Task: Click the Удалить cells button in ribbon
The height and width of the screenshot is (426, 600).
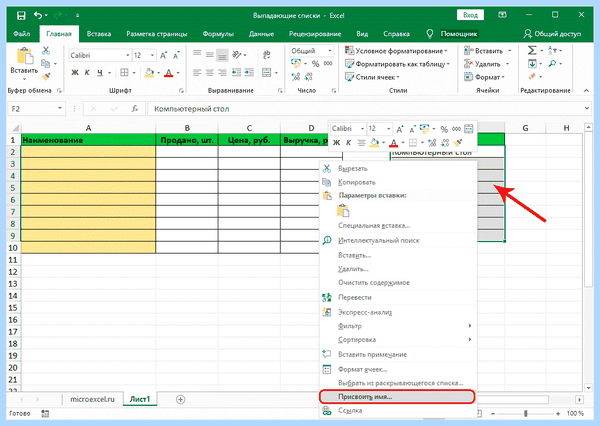Action: tap(482, 64)
